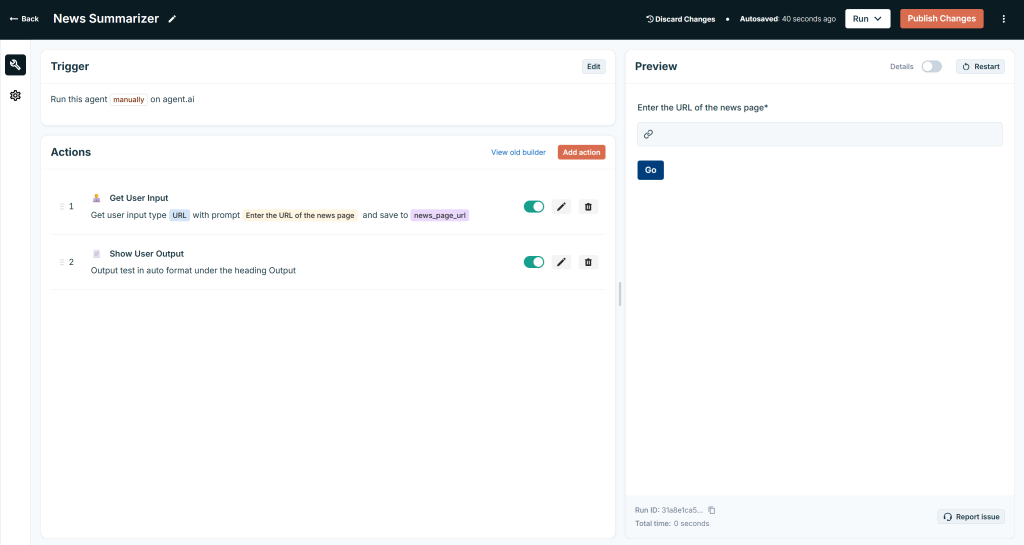Delete the Get User Input action
This screenshot has height=545, width=1024.
point(588,207)
